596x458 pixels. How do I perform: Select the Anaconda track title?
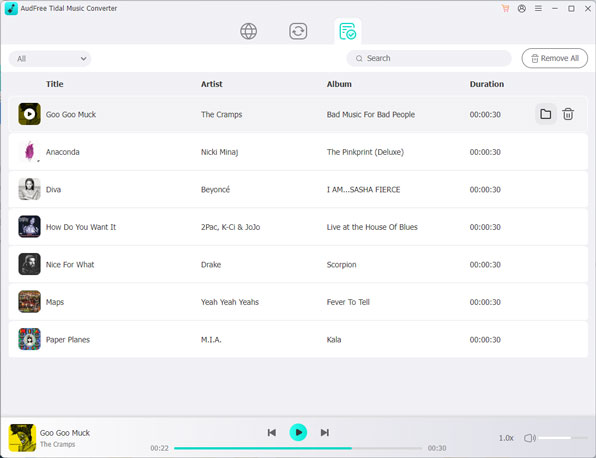pos(63,152)
